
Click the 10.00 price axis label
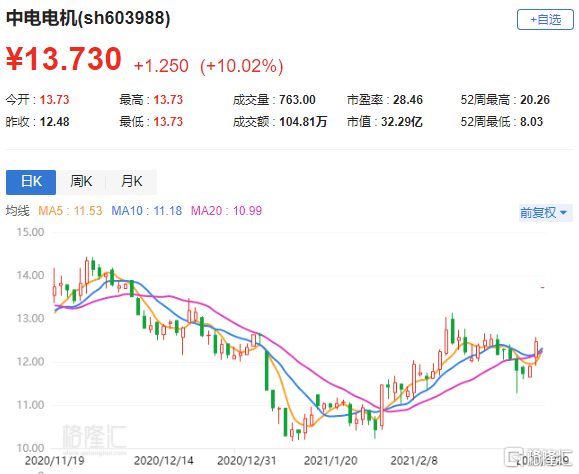(30, 448)
